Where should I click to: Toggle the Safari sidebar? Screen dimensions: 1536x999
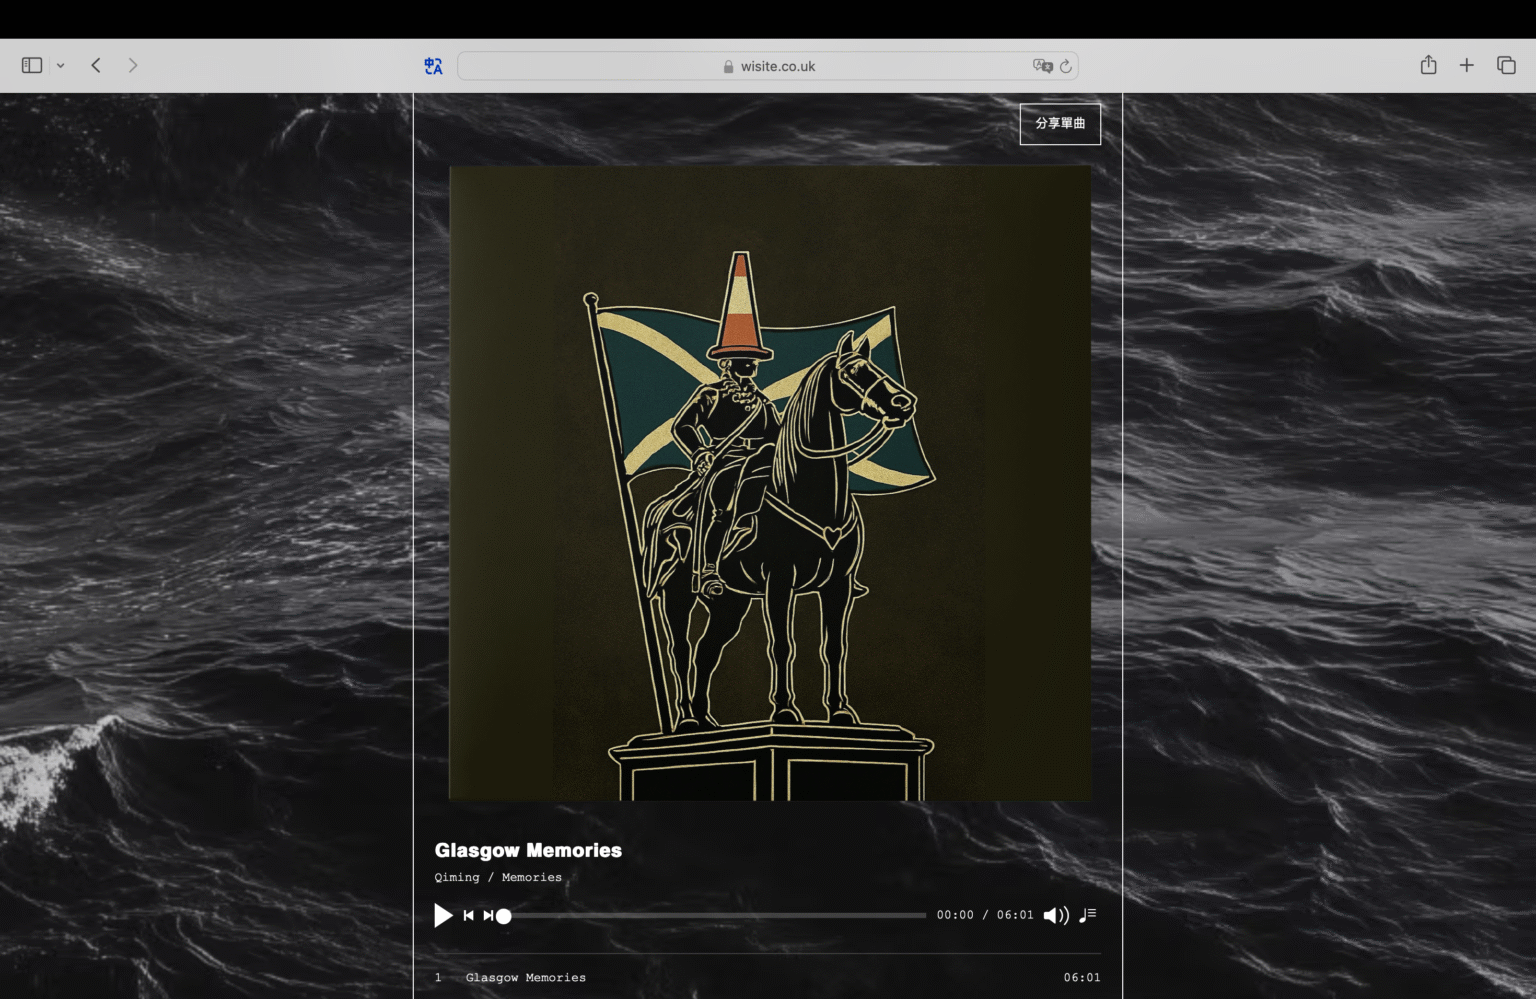click(32, 65)
